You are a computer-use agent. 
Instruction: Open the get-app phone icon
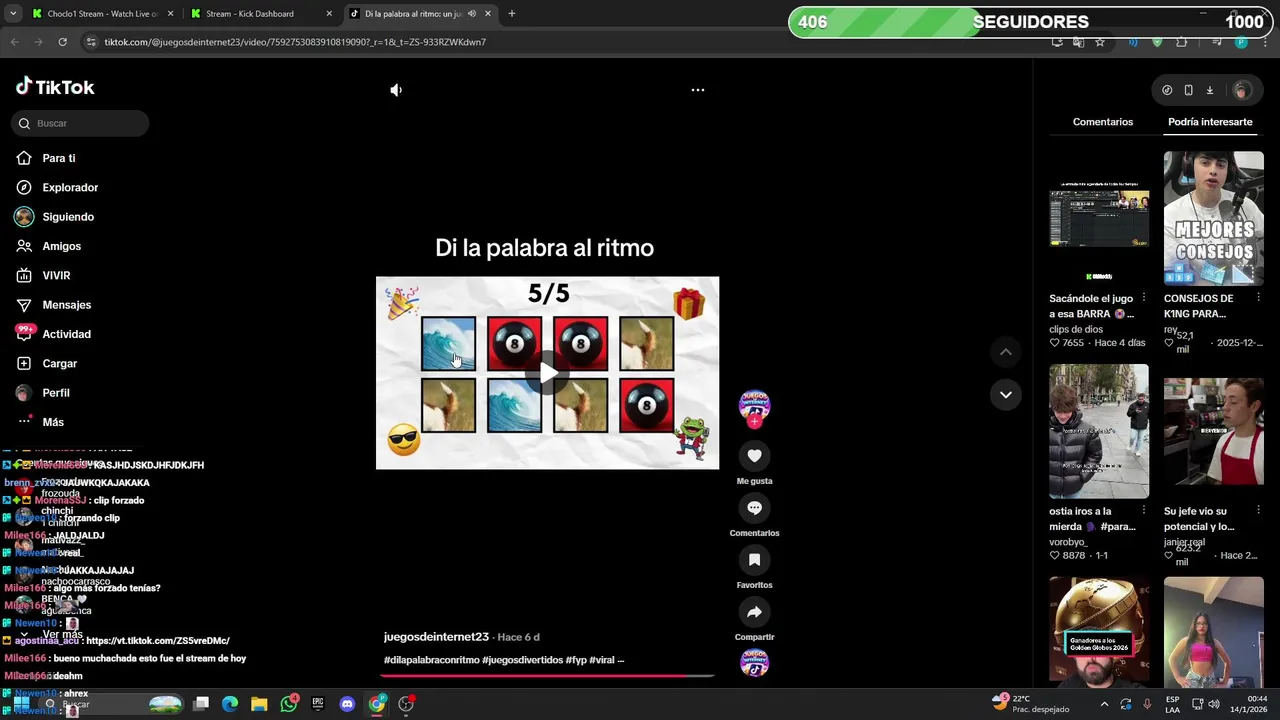point(1188,90)
